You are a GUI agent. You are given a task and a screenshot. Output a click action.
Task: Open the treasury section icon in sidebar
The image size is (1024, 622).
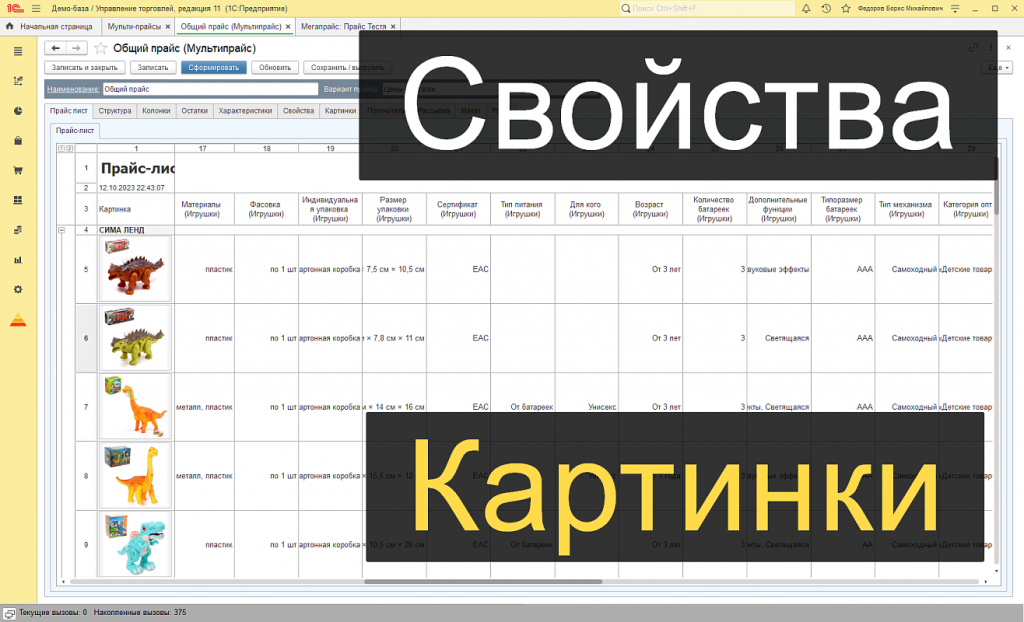(18, 230)
